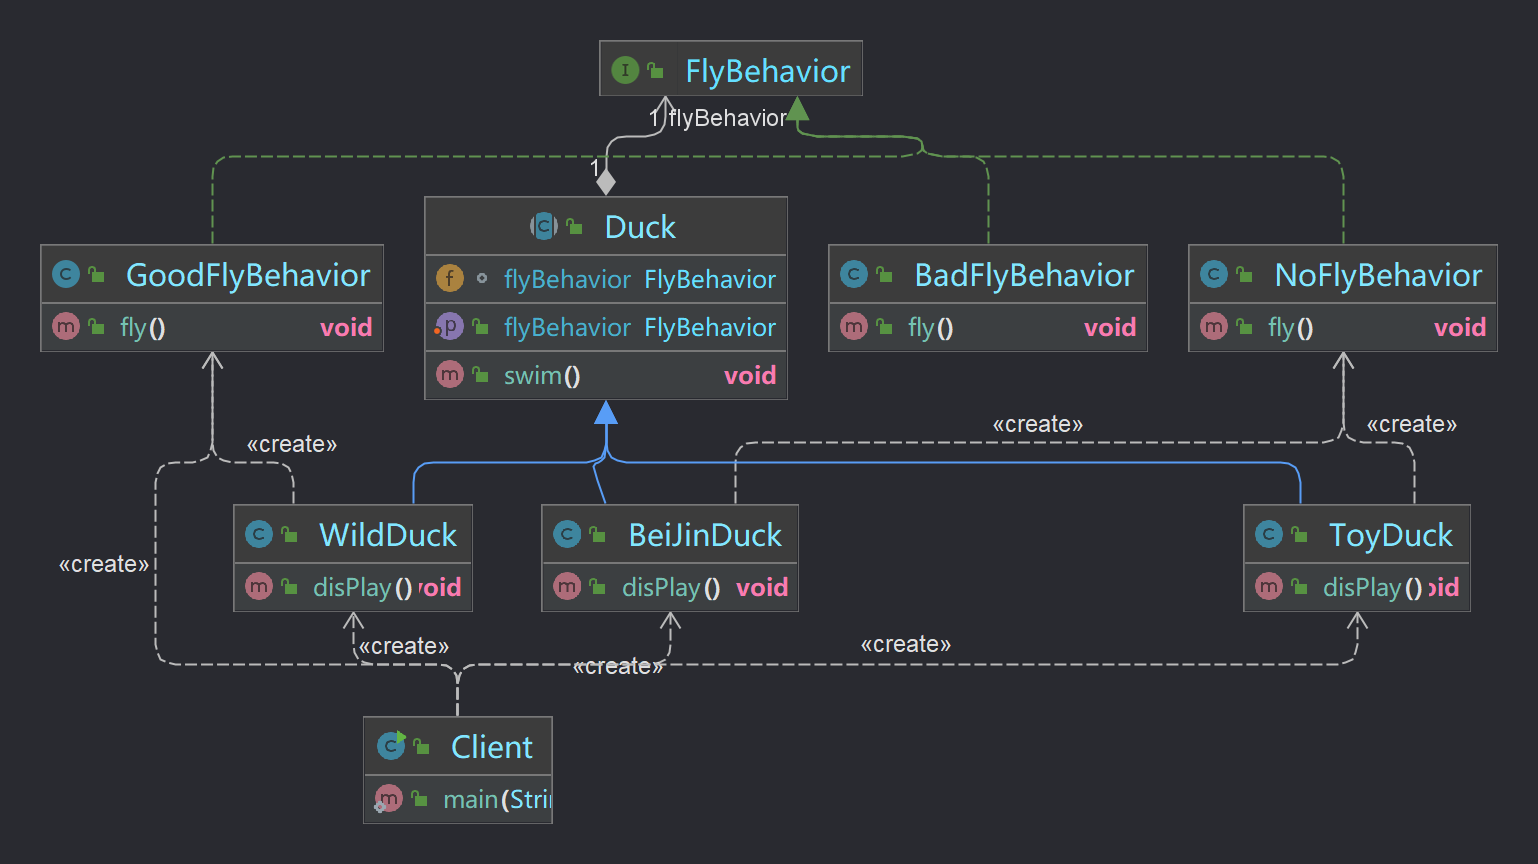Click the flyBehavior association label under FlyBehavior
Viewport: 1538px width, 864px height.
[x=727, y=118]
